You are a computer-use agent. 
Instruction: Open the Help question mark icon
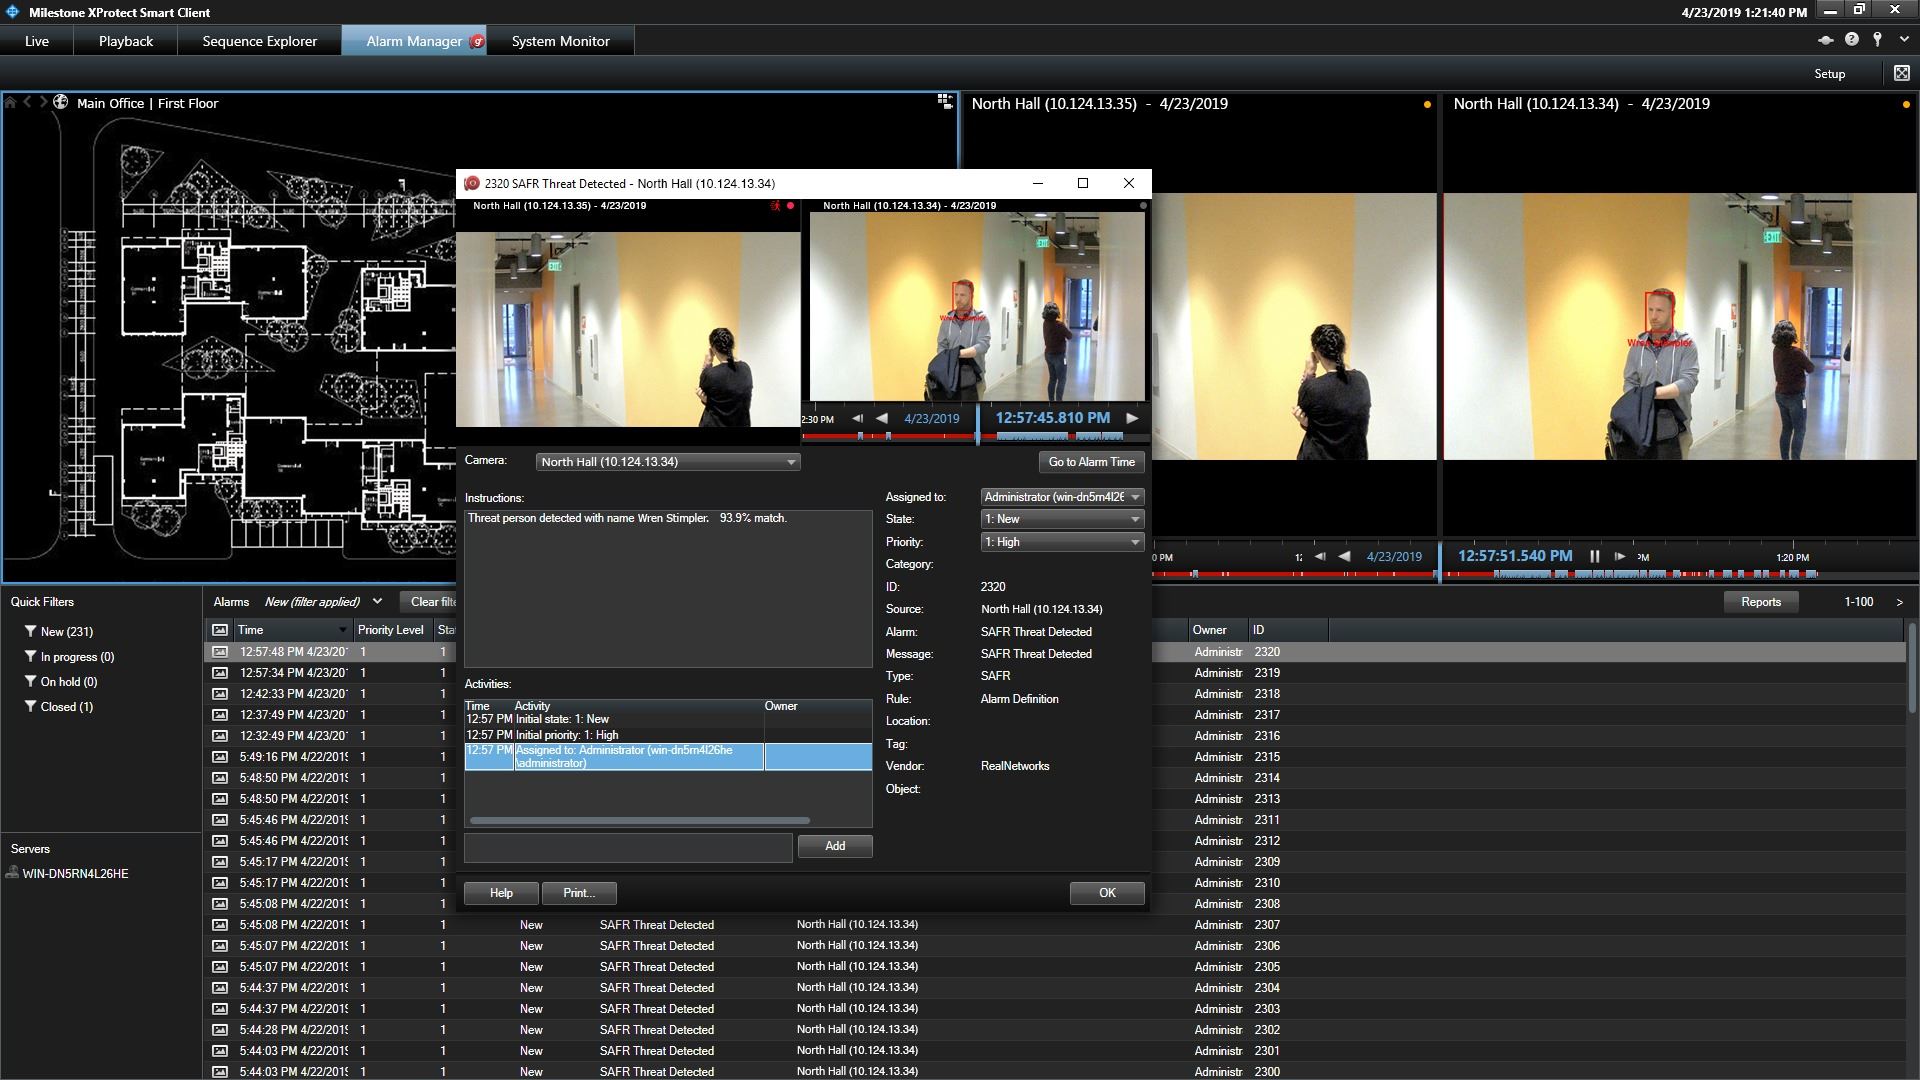pos(1851,40)
